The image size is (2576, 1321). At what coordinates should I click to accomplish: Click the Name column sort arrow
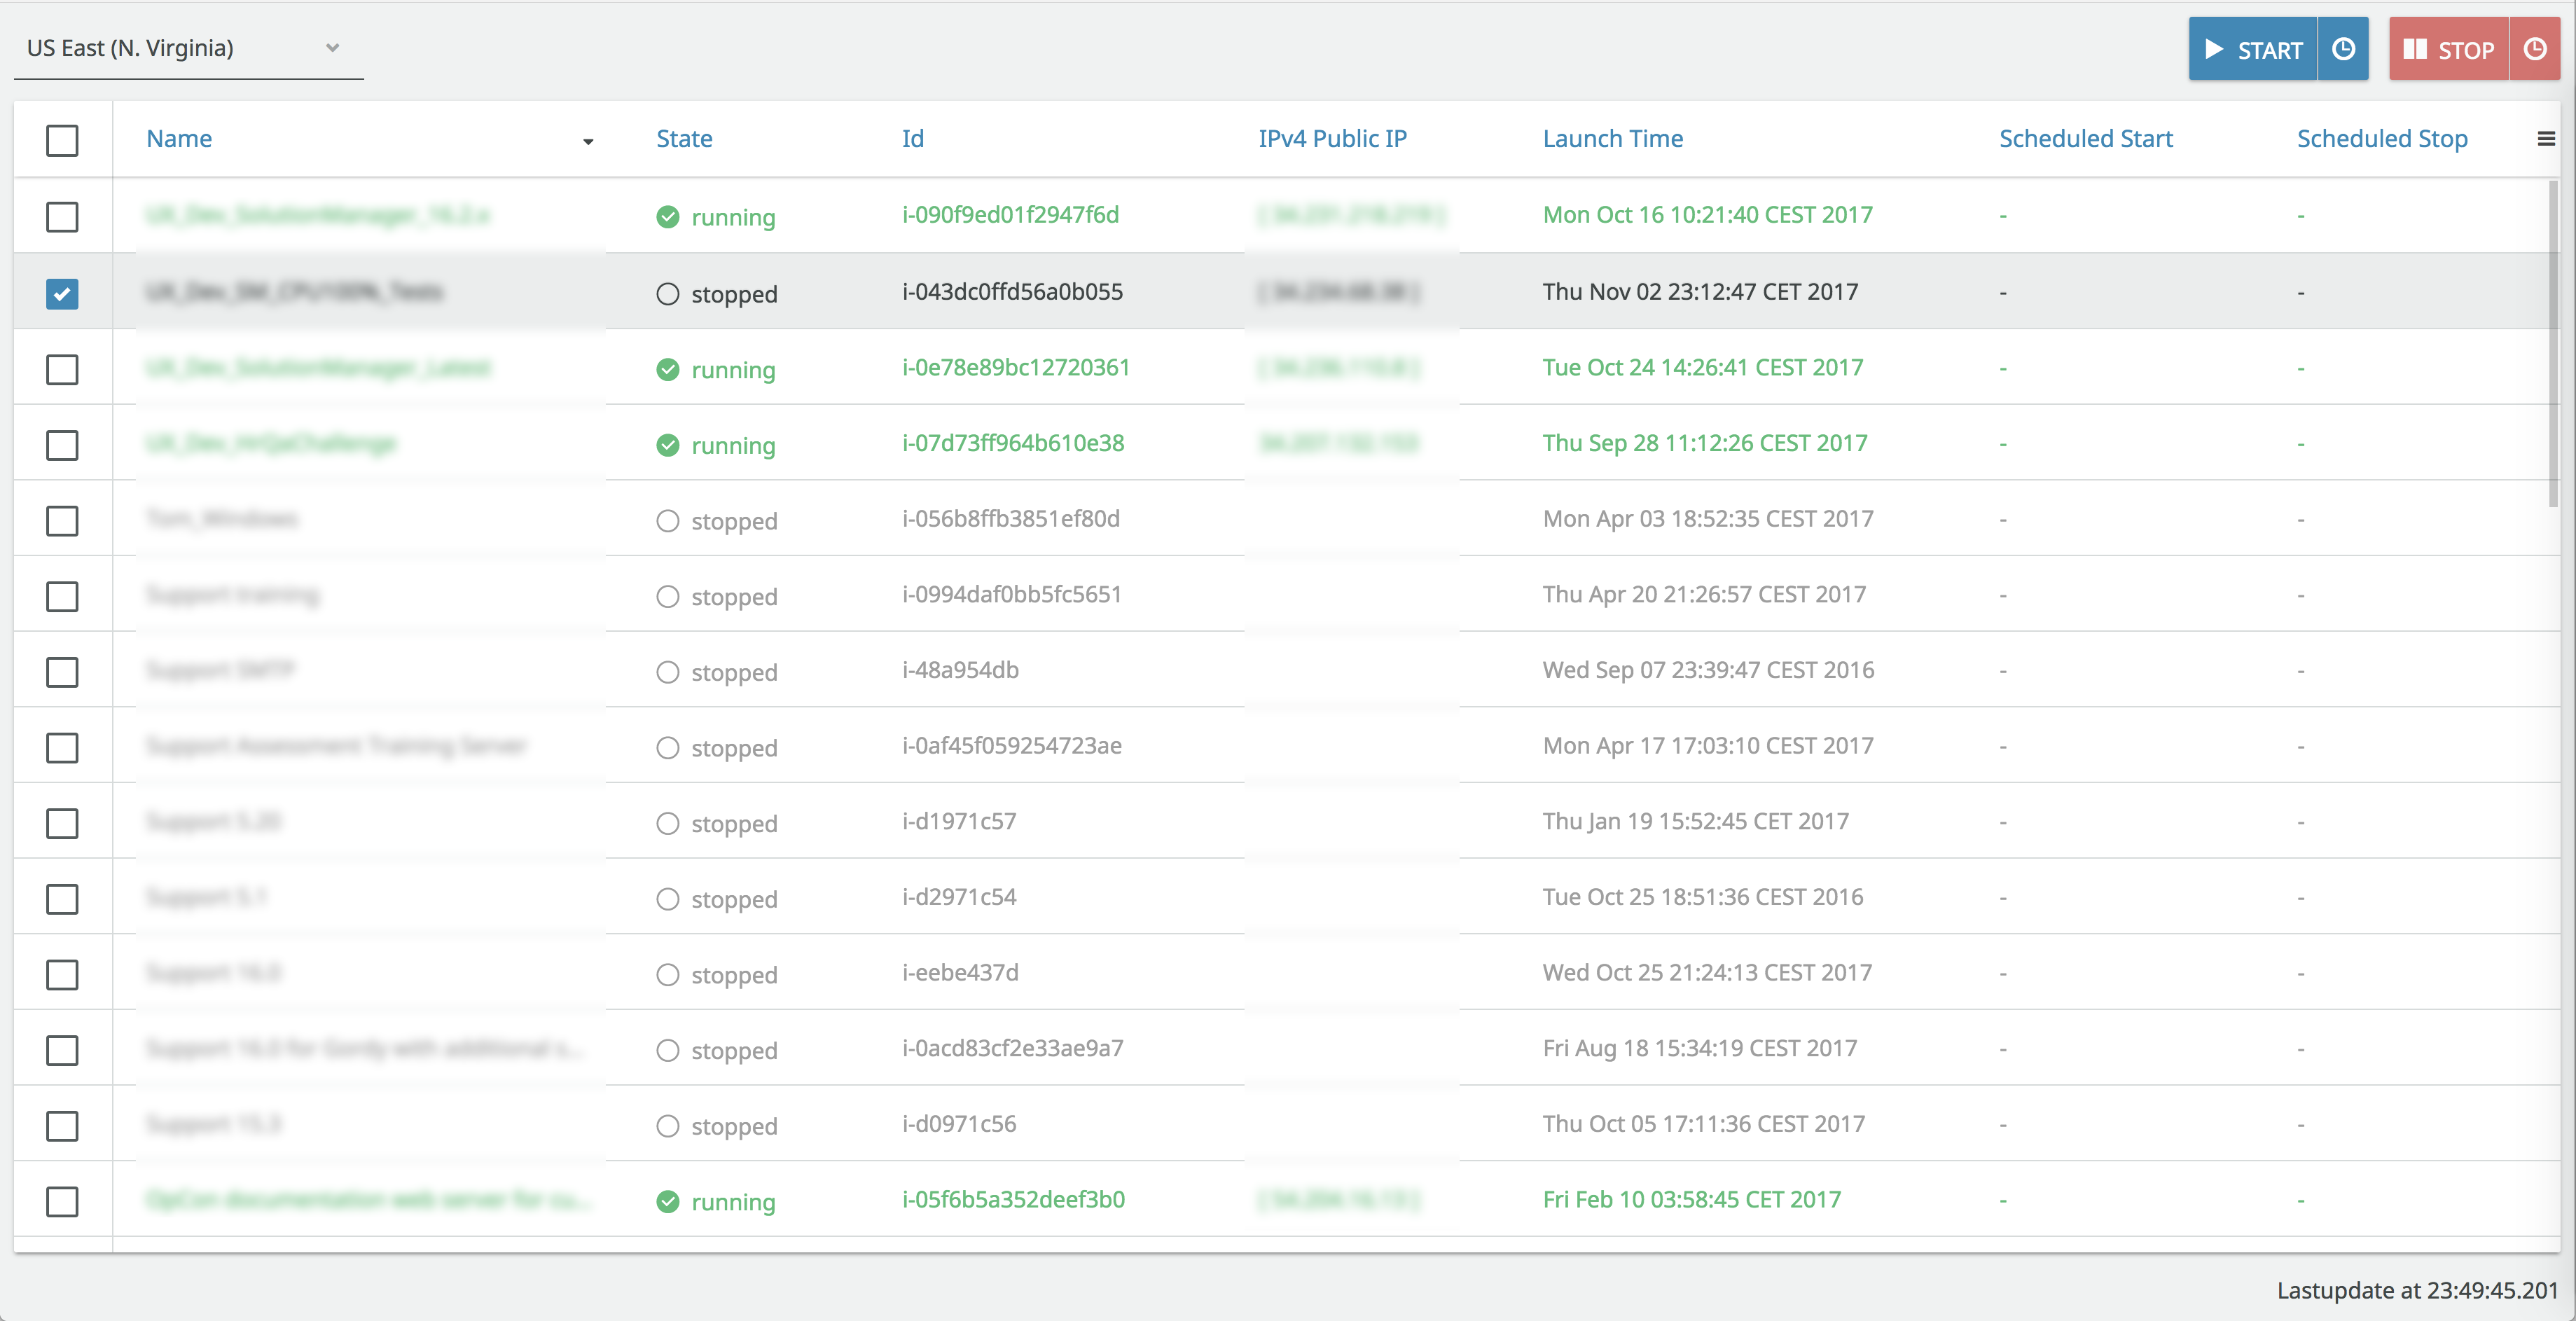pos(588,142)
